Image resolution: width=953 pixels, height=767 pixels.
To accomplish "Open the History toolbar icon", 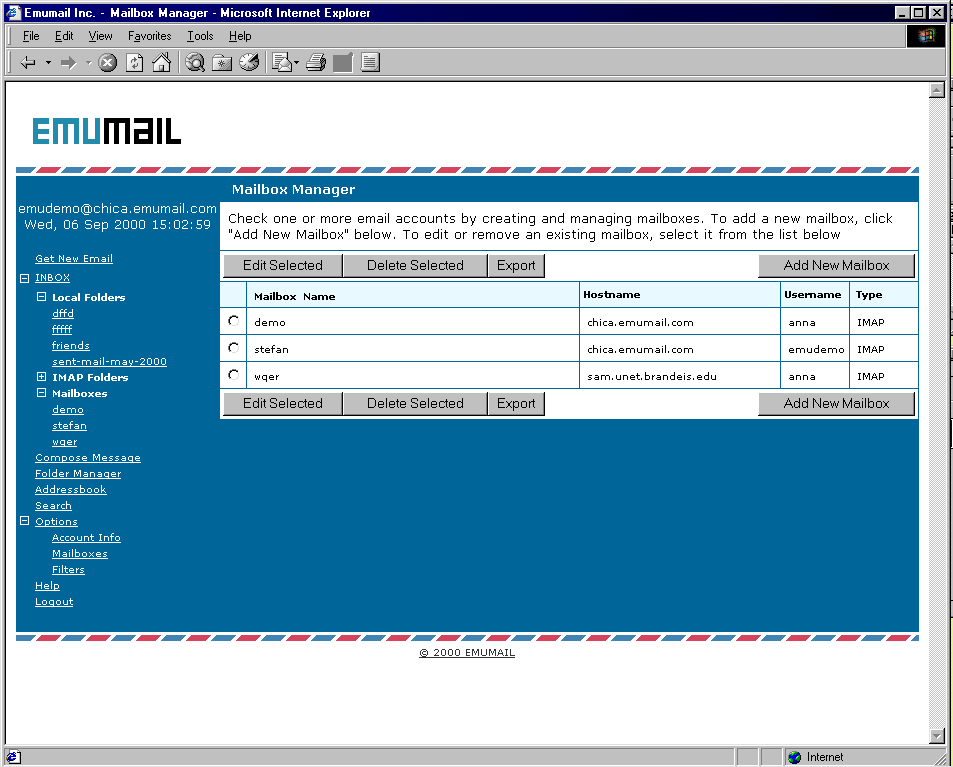I will [249, 63].
